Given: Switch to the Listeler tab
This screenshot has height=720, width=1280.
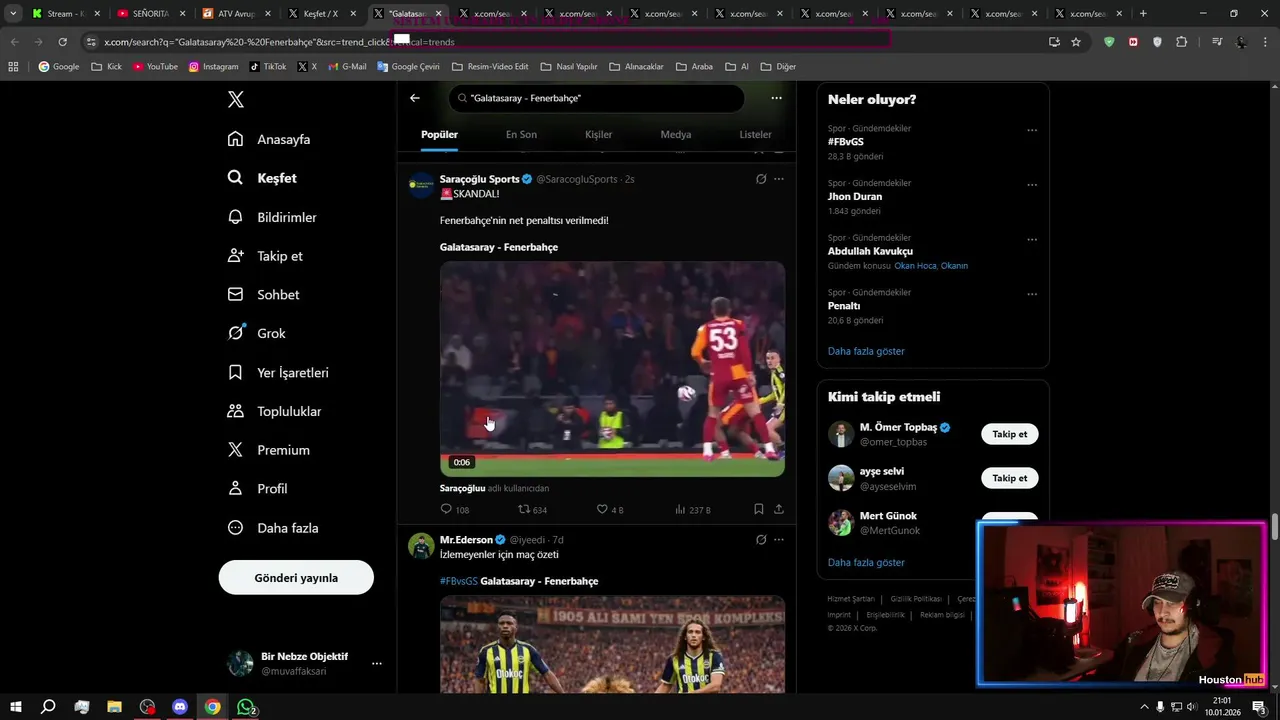Looking at the screenshot, I should (755, 134).
